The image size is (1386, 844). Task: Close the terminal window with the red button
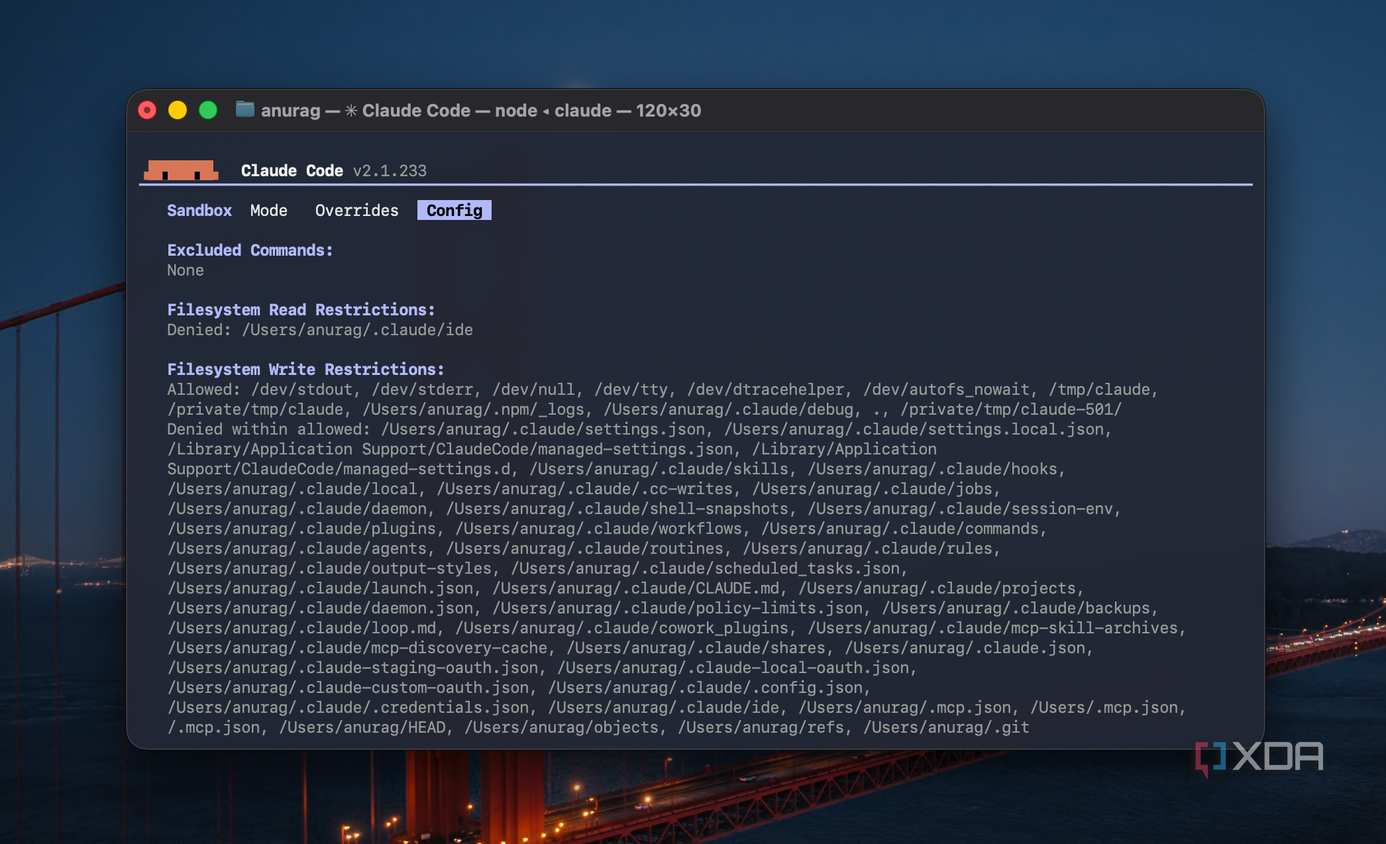pos(147,110)
